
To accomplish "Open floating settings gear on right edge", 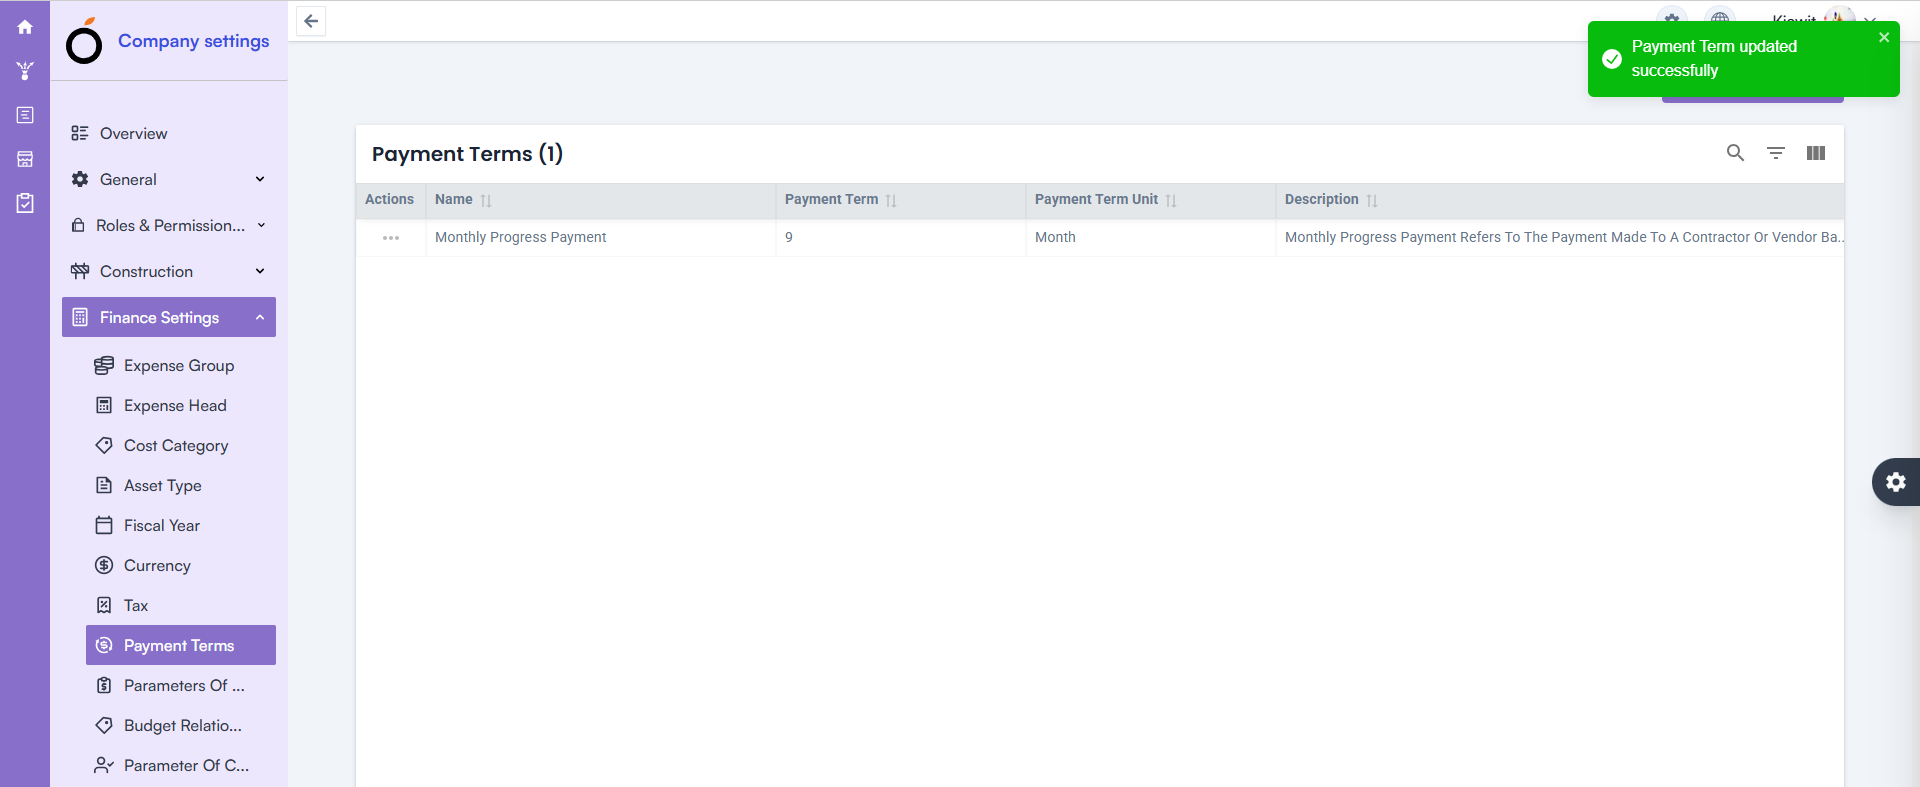I will click(x=1895, y=482).
